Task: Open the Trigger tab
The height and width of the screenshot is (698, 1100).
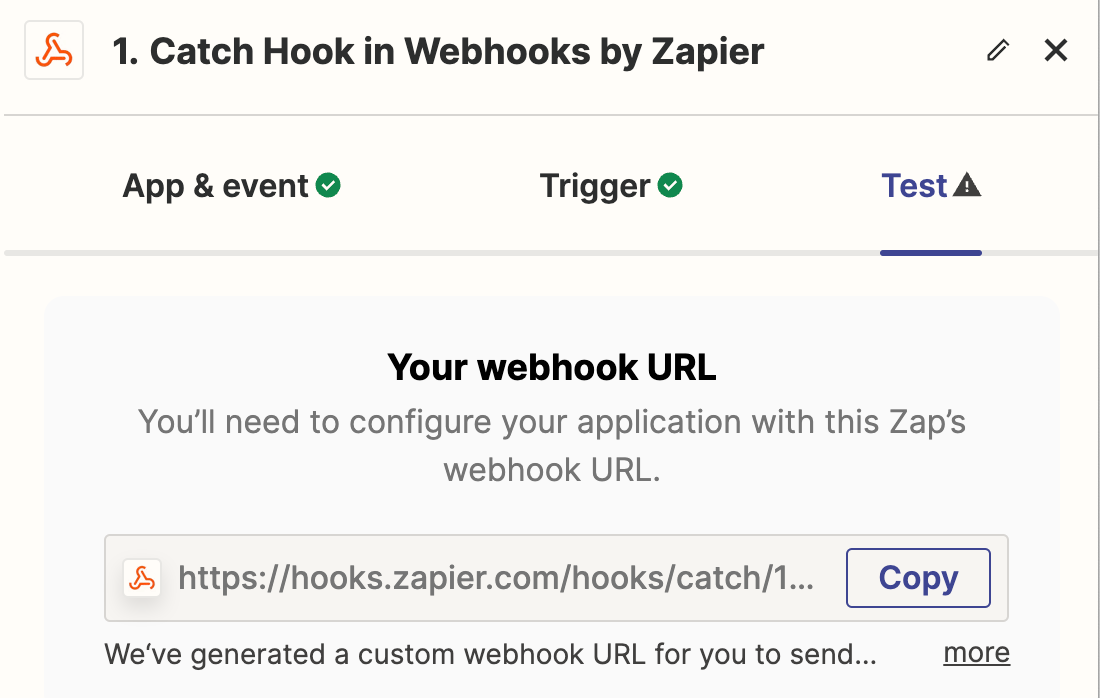Action: pos(595,186)
